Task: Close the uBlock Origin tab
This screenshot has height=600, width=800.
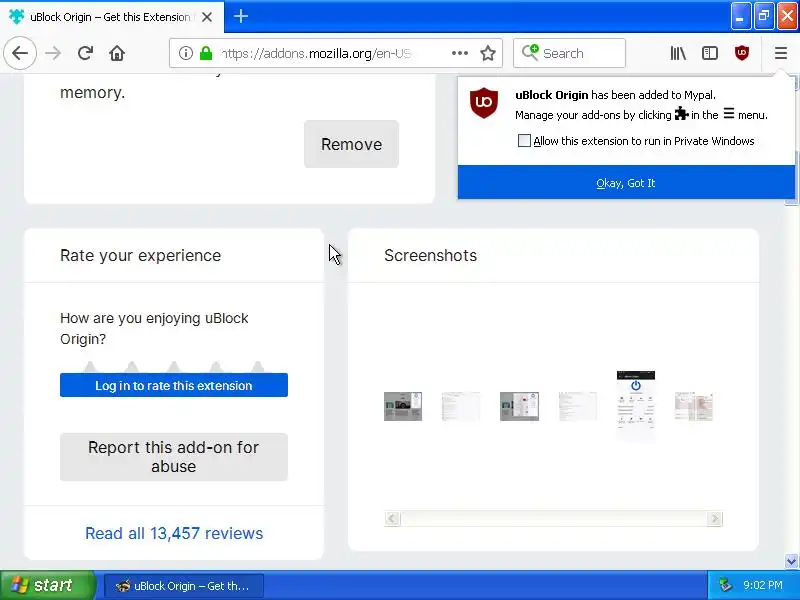Action: 207,17
